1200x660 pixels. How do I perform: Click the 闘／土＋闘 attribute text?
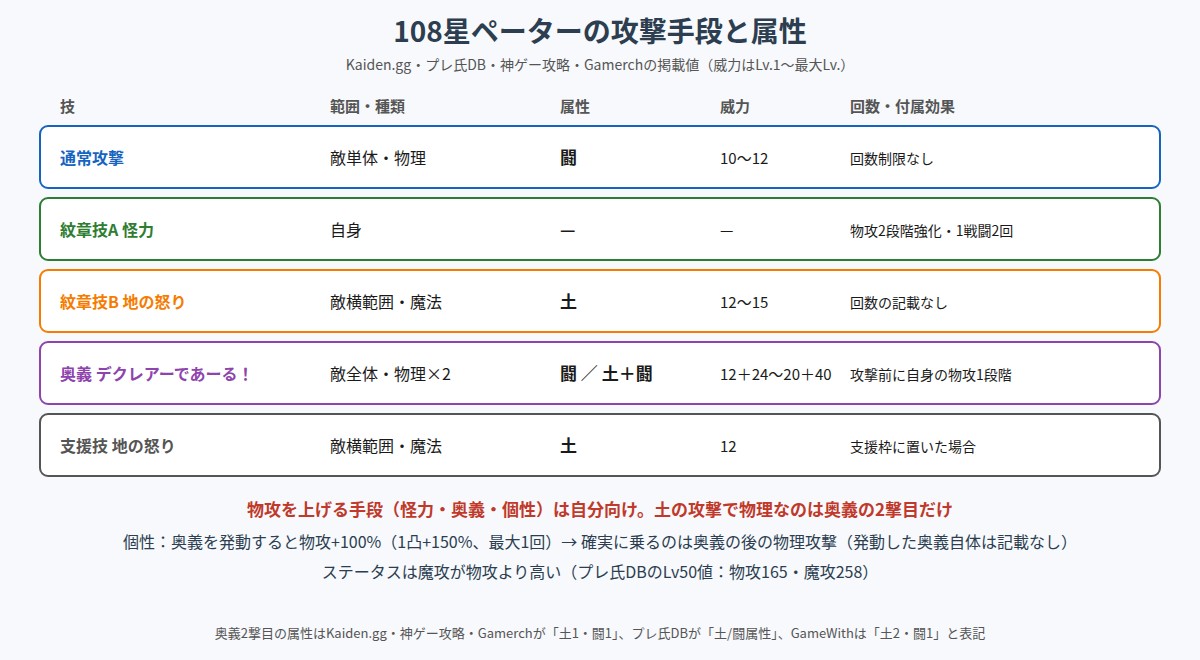tap(607, 374)
